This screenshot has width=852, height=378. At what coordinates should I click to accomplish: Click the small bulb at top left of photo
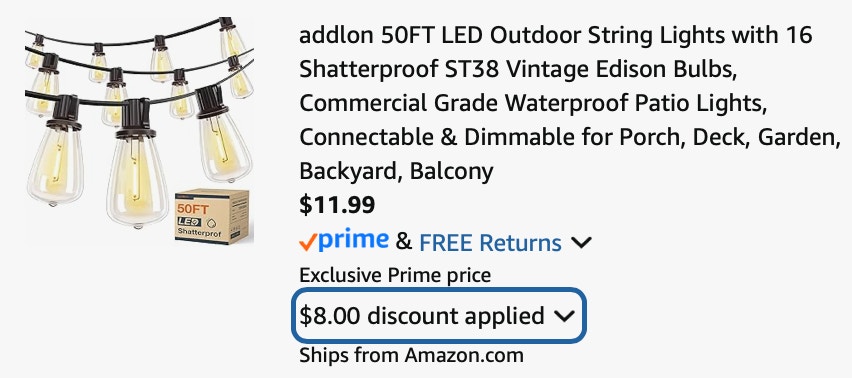click(x=36, y=52)
